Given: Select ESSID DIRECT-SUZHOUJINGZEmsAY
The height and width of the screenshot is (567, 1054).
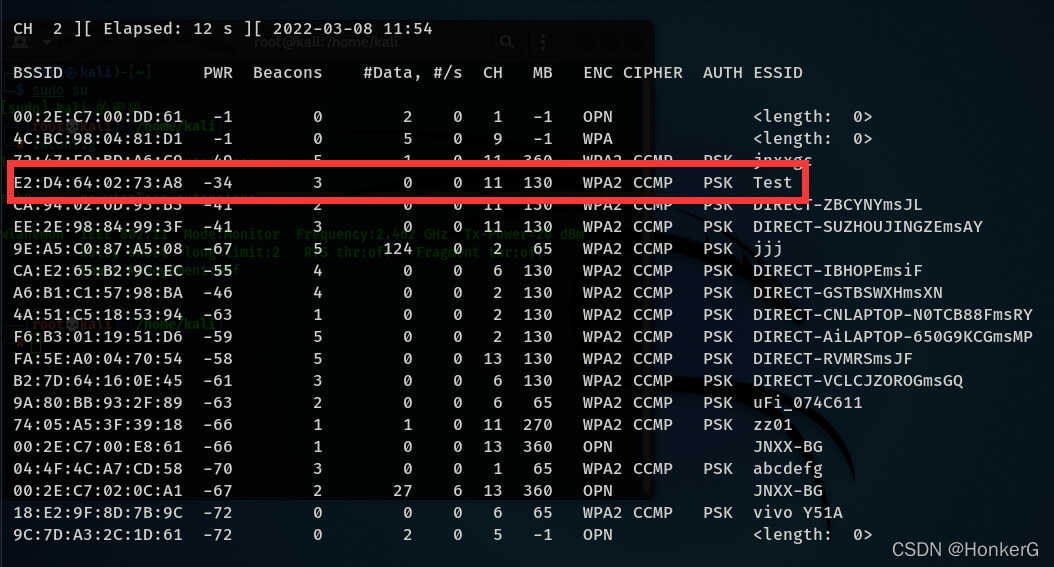Looking at the screenshot, I should coord(868,227).
